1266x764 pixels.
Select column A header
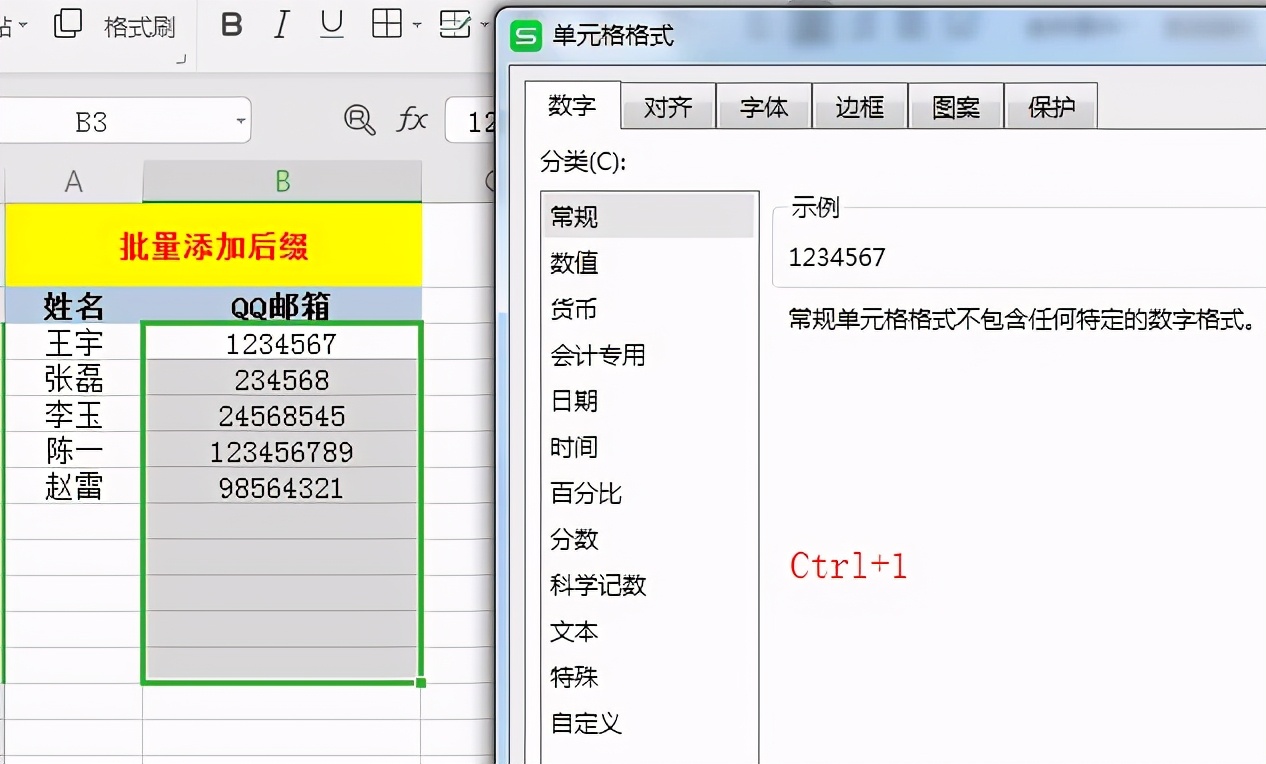point(74,181)
